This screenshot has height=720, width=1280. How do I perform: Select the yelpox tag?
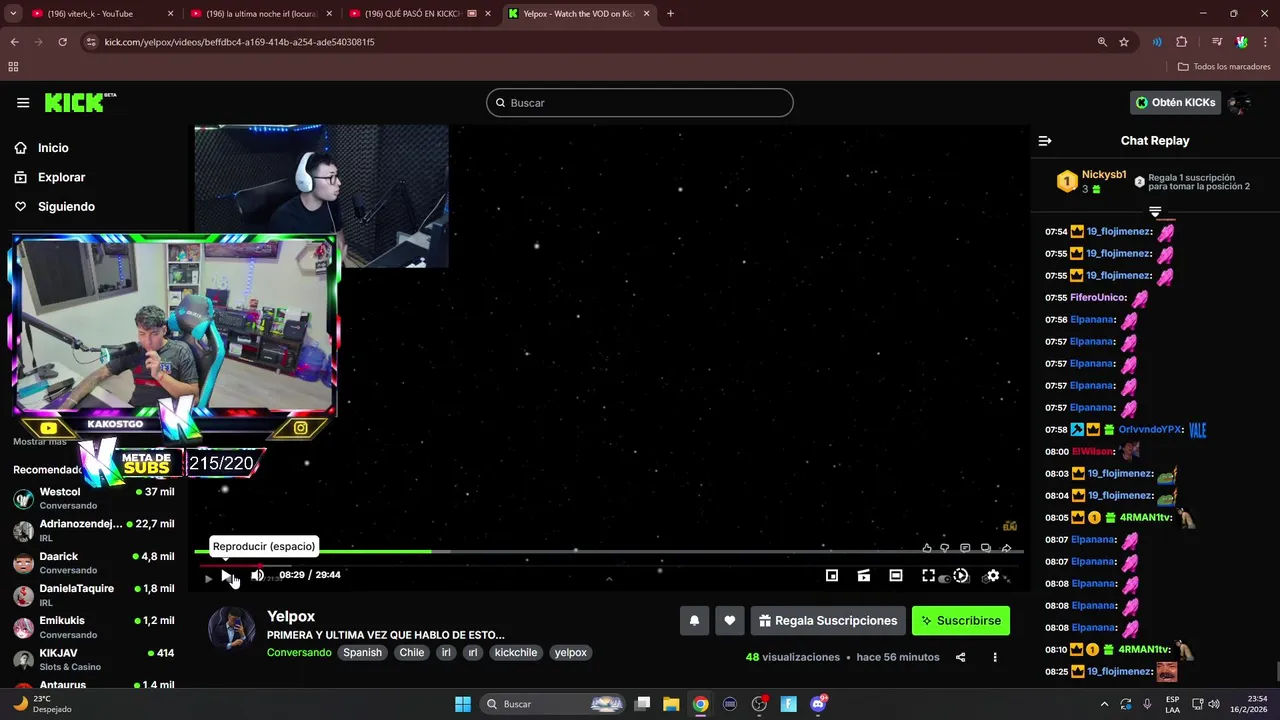[x=570, y=652]
